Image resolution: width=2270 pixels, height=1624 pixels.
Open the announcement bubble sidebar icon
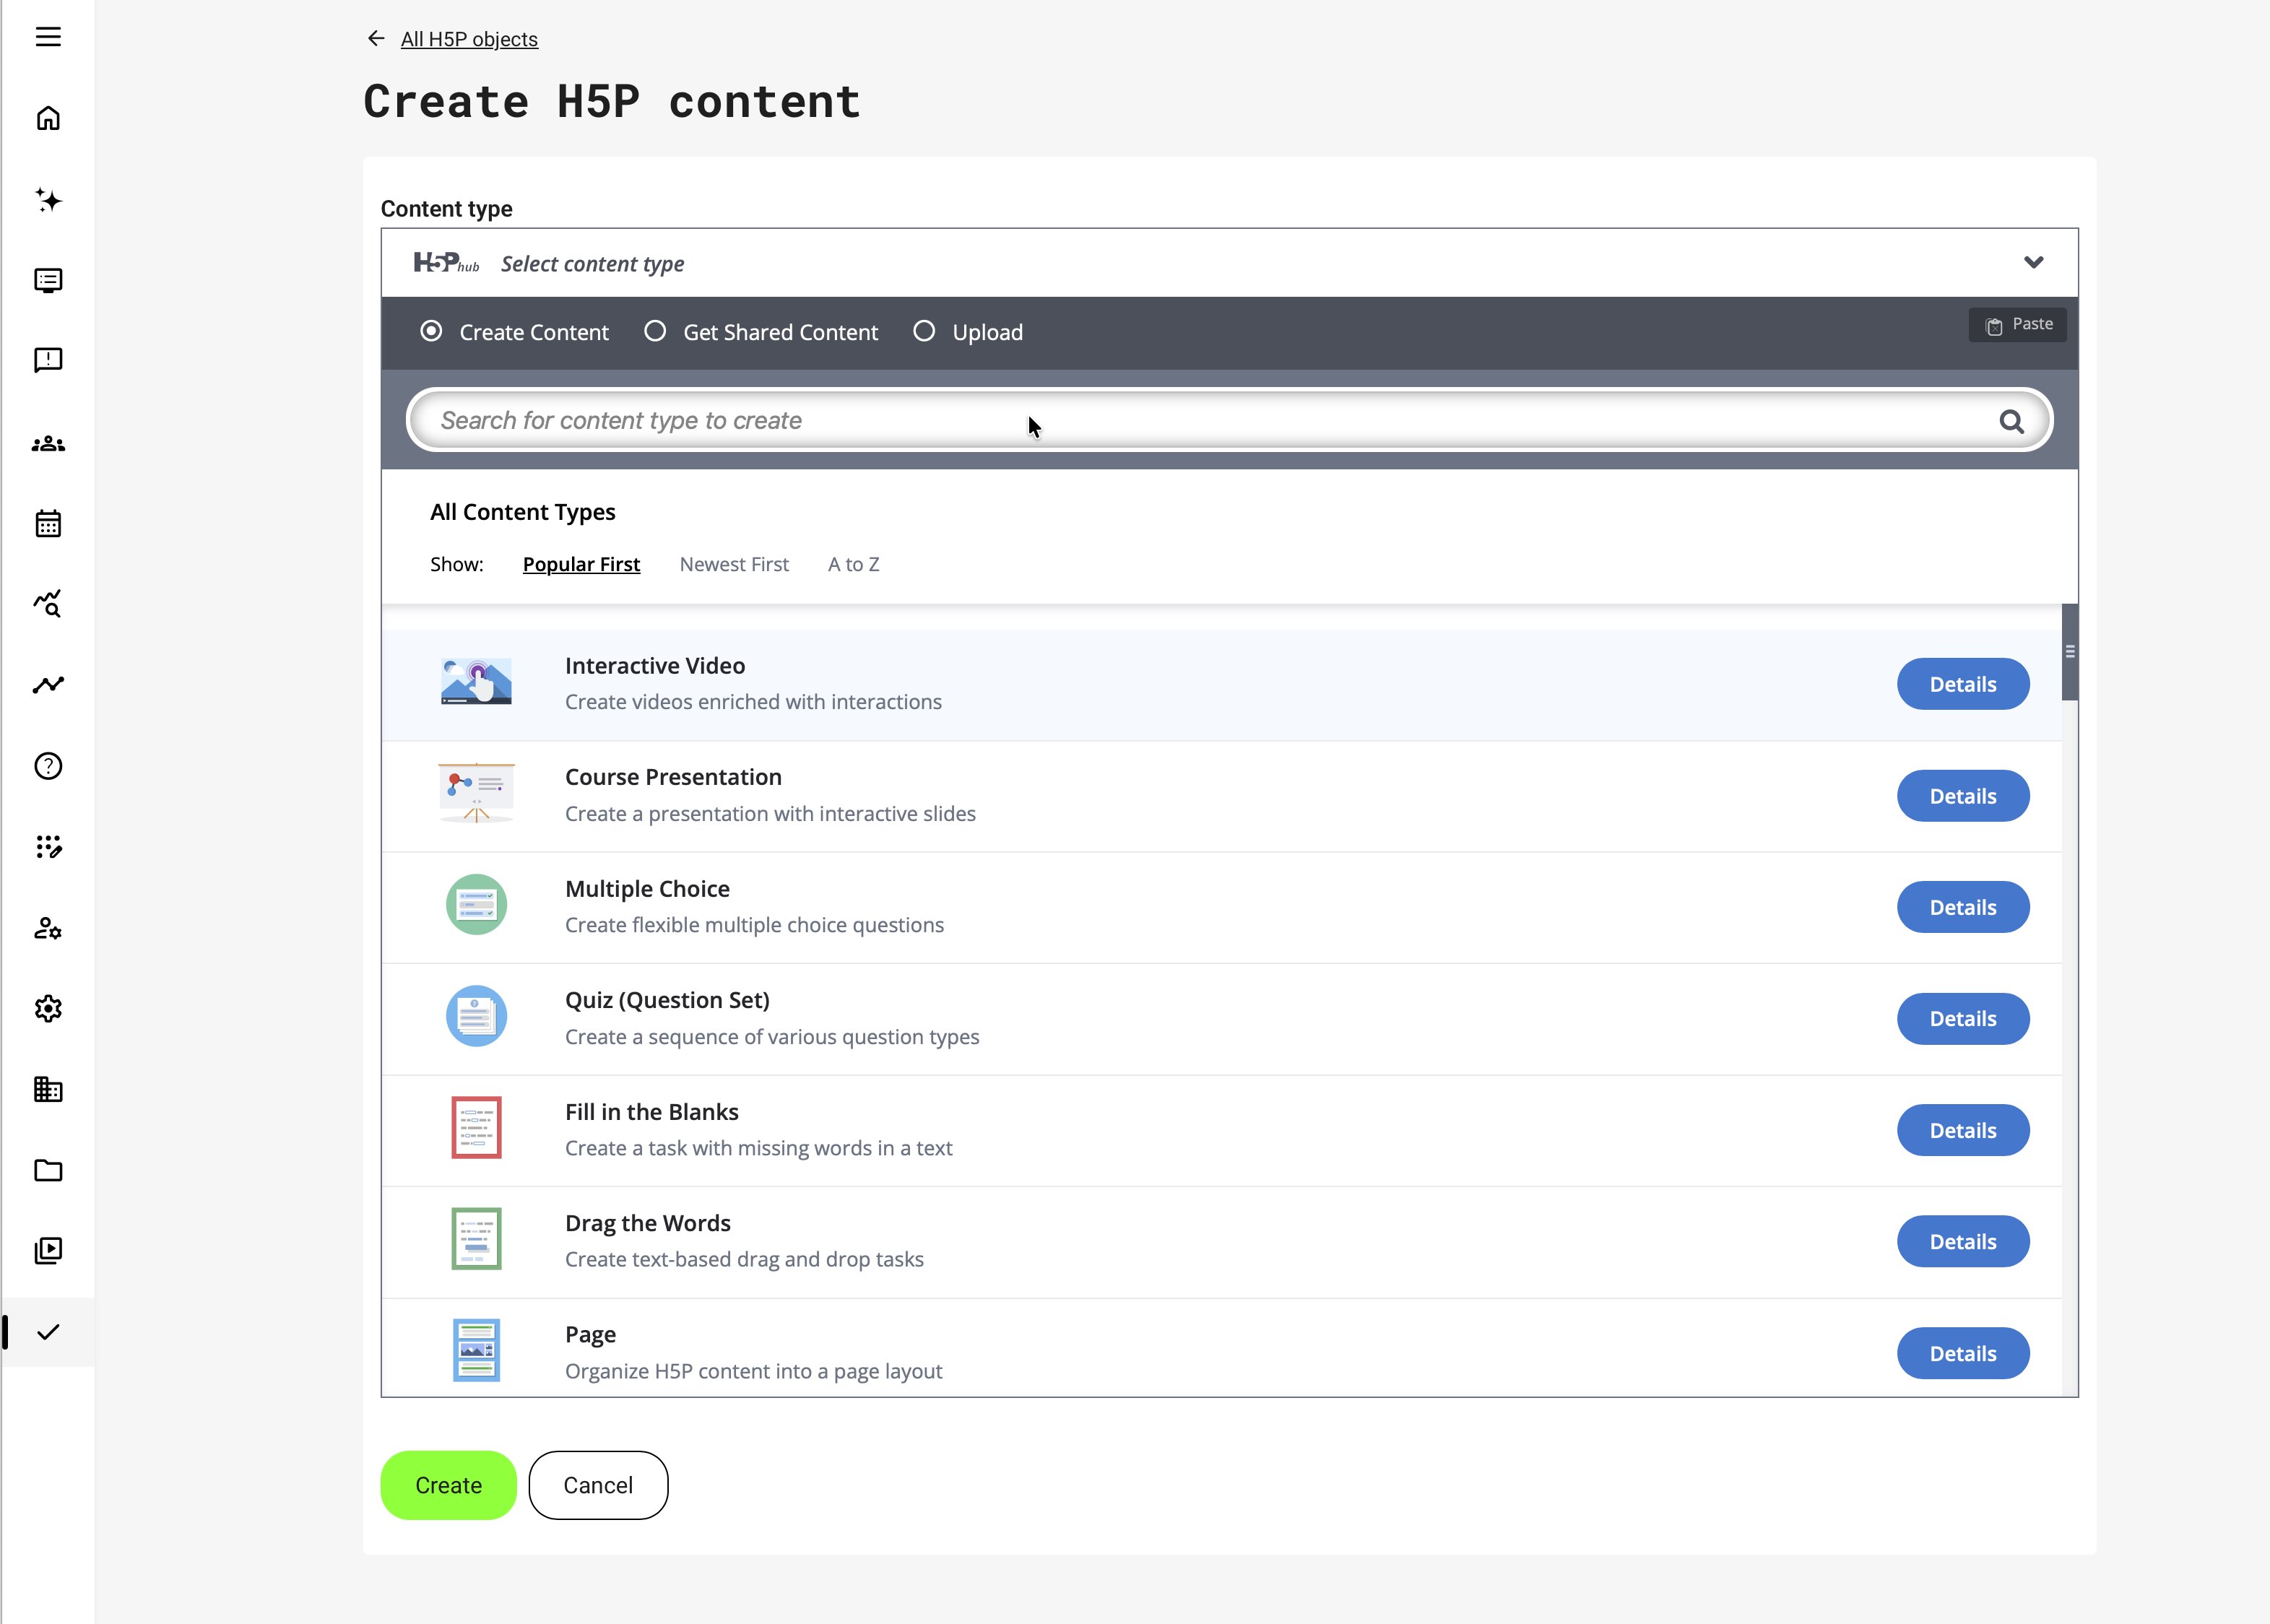(48, 360)
